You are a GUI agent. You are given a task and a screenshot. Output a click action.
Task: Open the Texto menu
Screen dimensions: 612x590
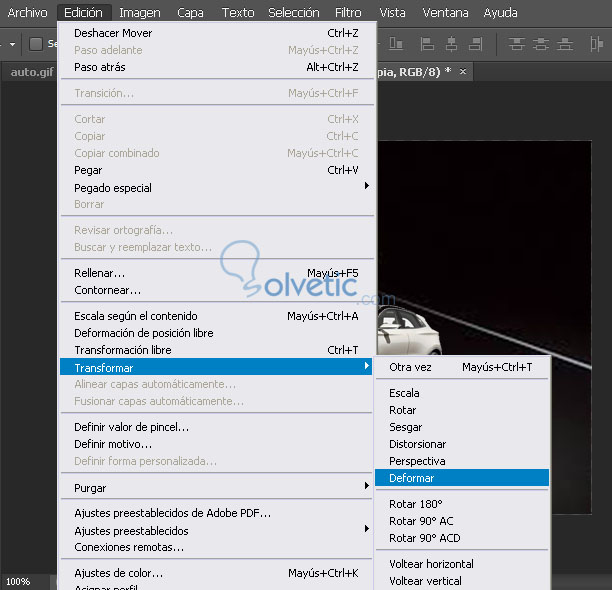(x=238, y=12)
